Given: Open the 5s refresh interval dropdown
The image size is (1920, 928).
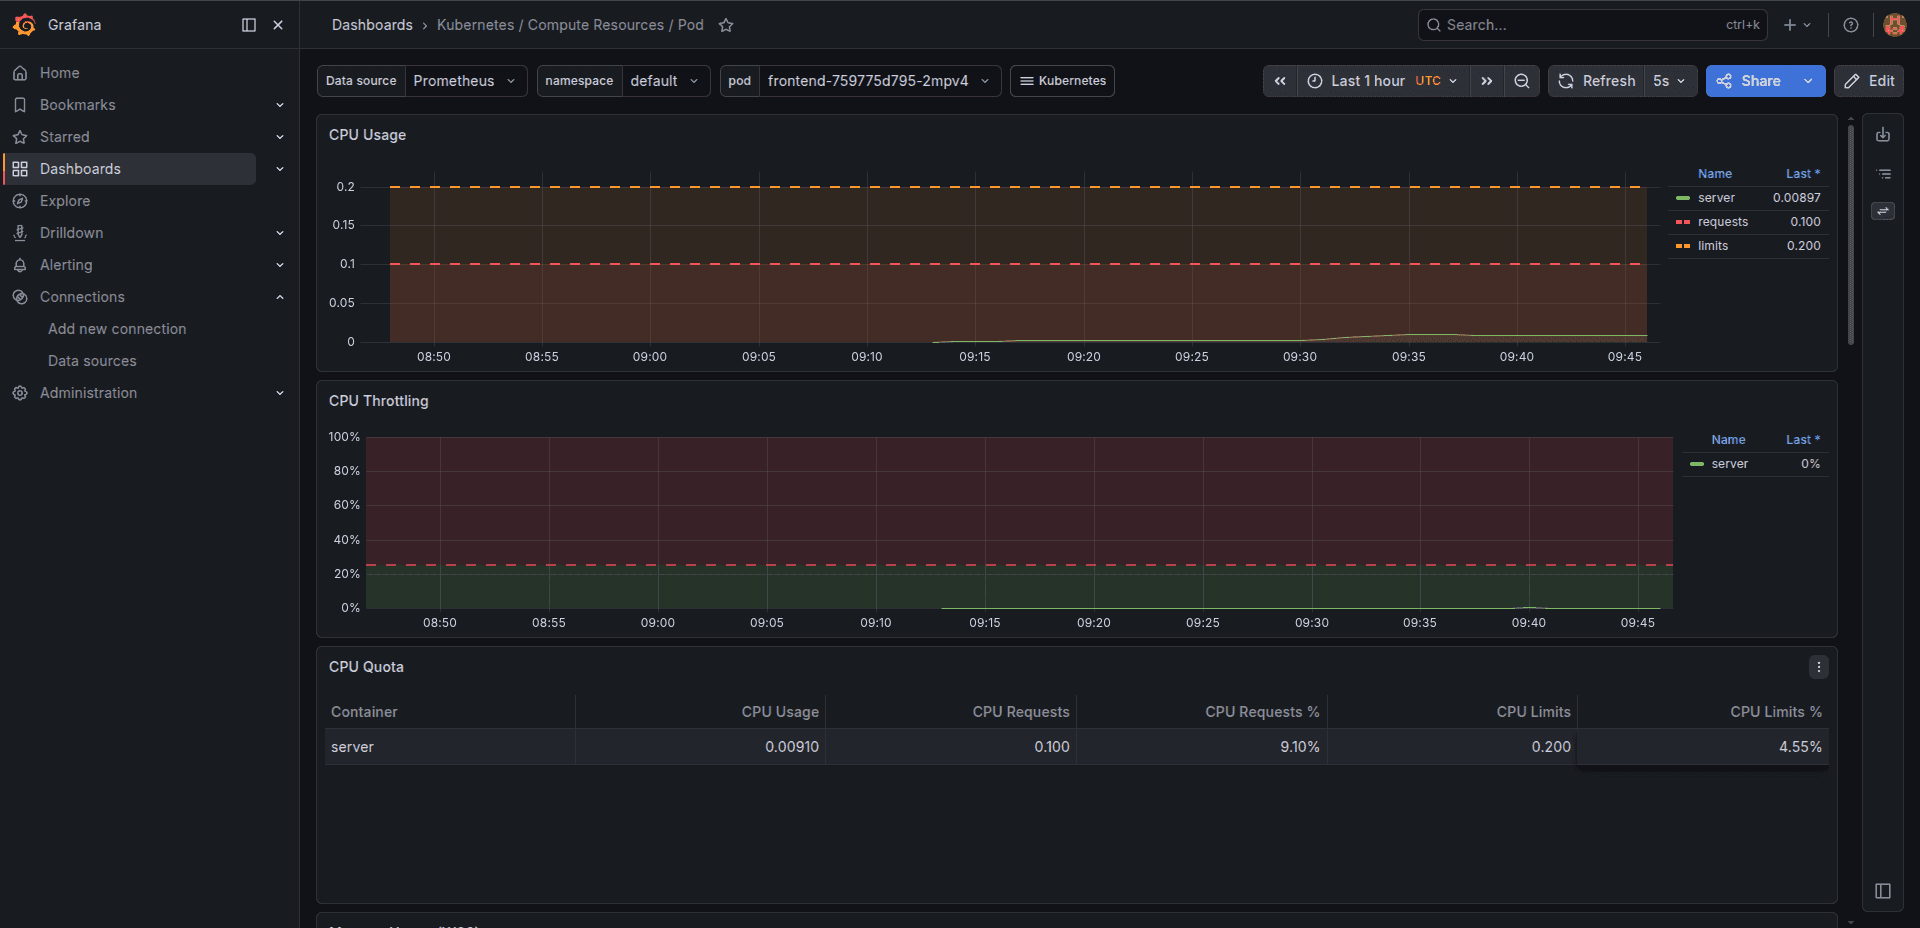Looking at the screenshot, I should (1671, 81).
